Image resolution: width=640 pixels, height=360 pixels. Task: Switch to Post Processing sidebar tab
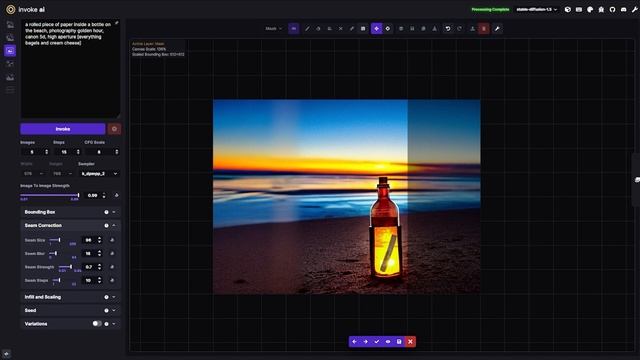10,77
